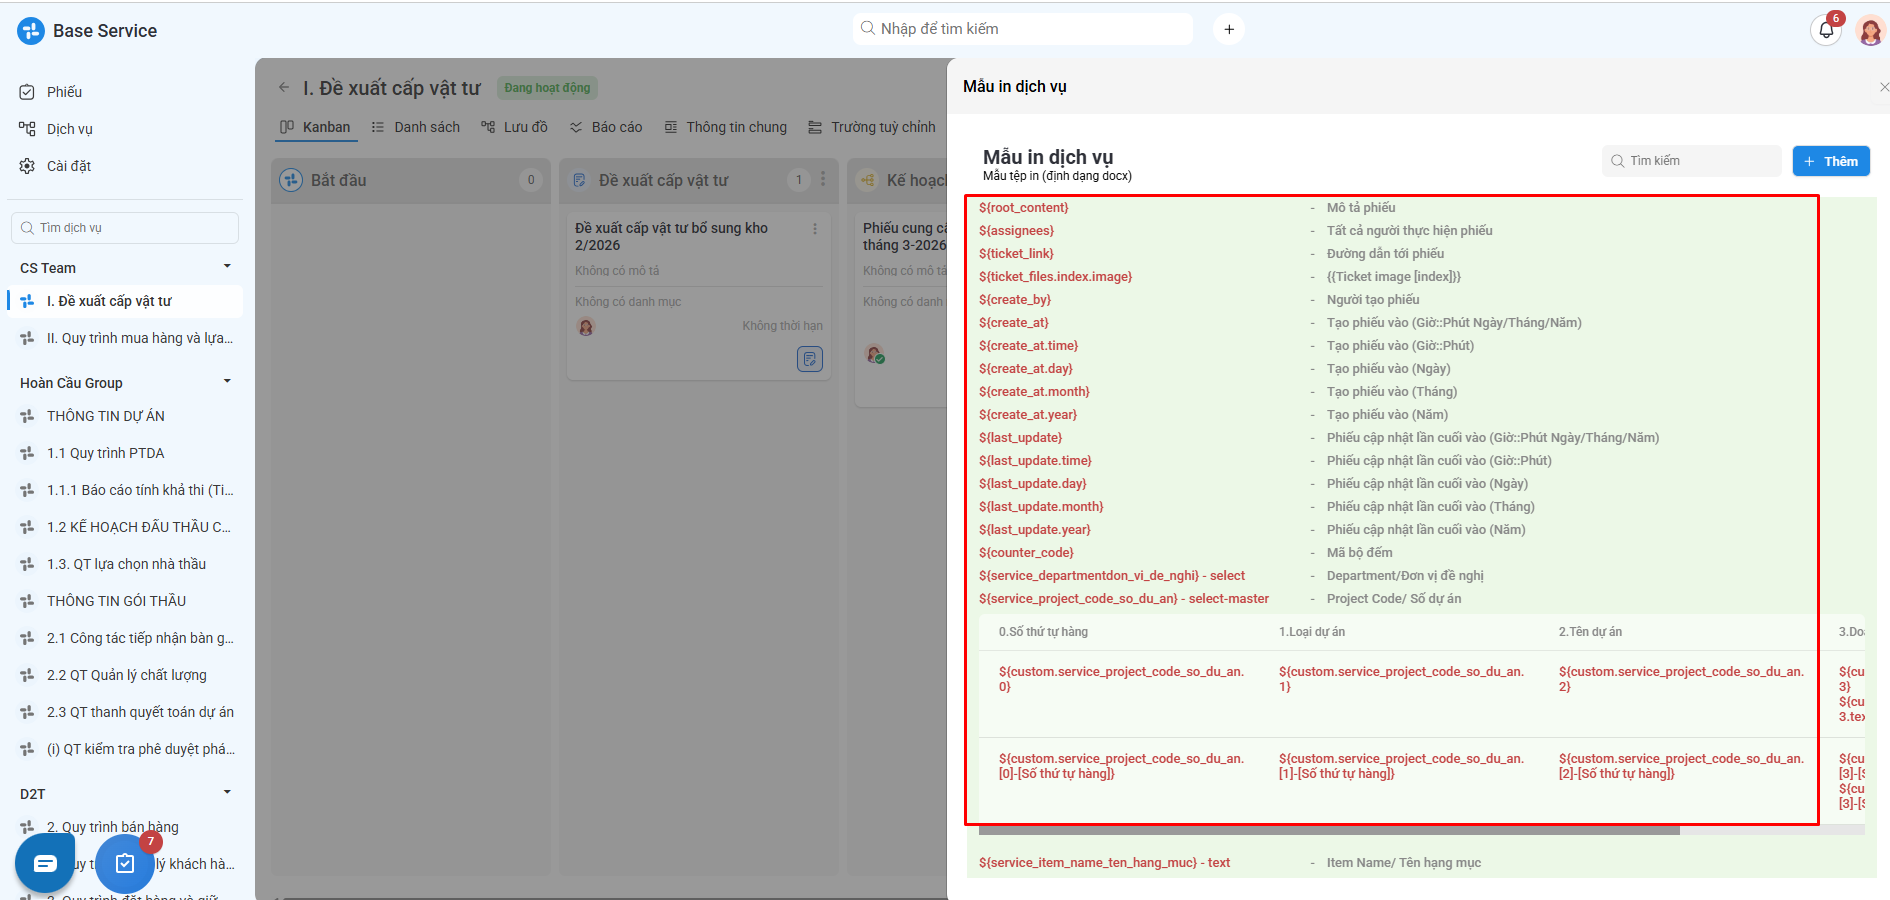Open 2.3 QT thanh quyết toán dự án
This screenshot has height=900, width=1890.
pyautogui.click(x=126, y=712)
